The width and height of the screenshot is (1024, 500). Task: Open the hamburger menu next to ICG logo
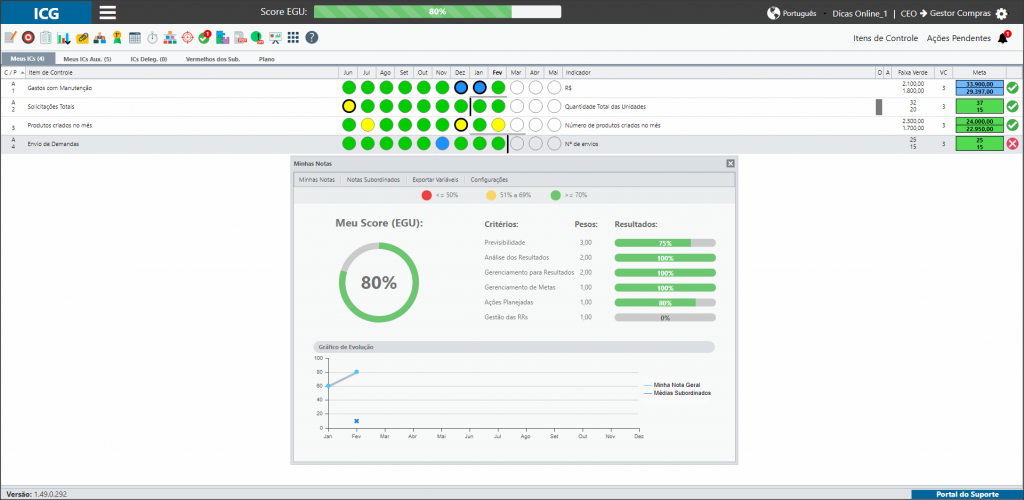108,12
